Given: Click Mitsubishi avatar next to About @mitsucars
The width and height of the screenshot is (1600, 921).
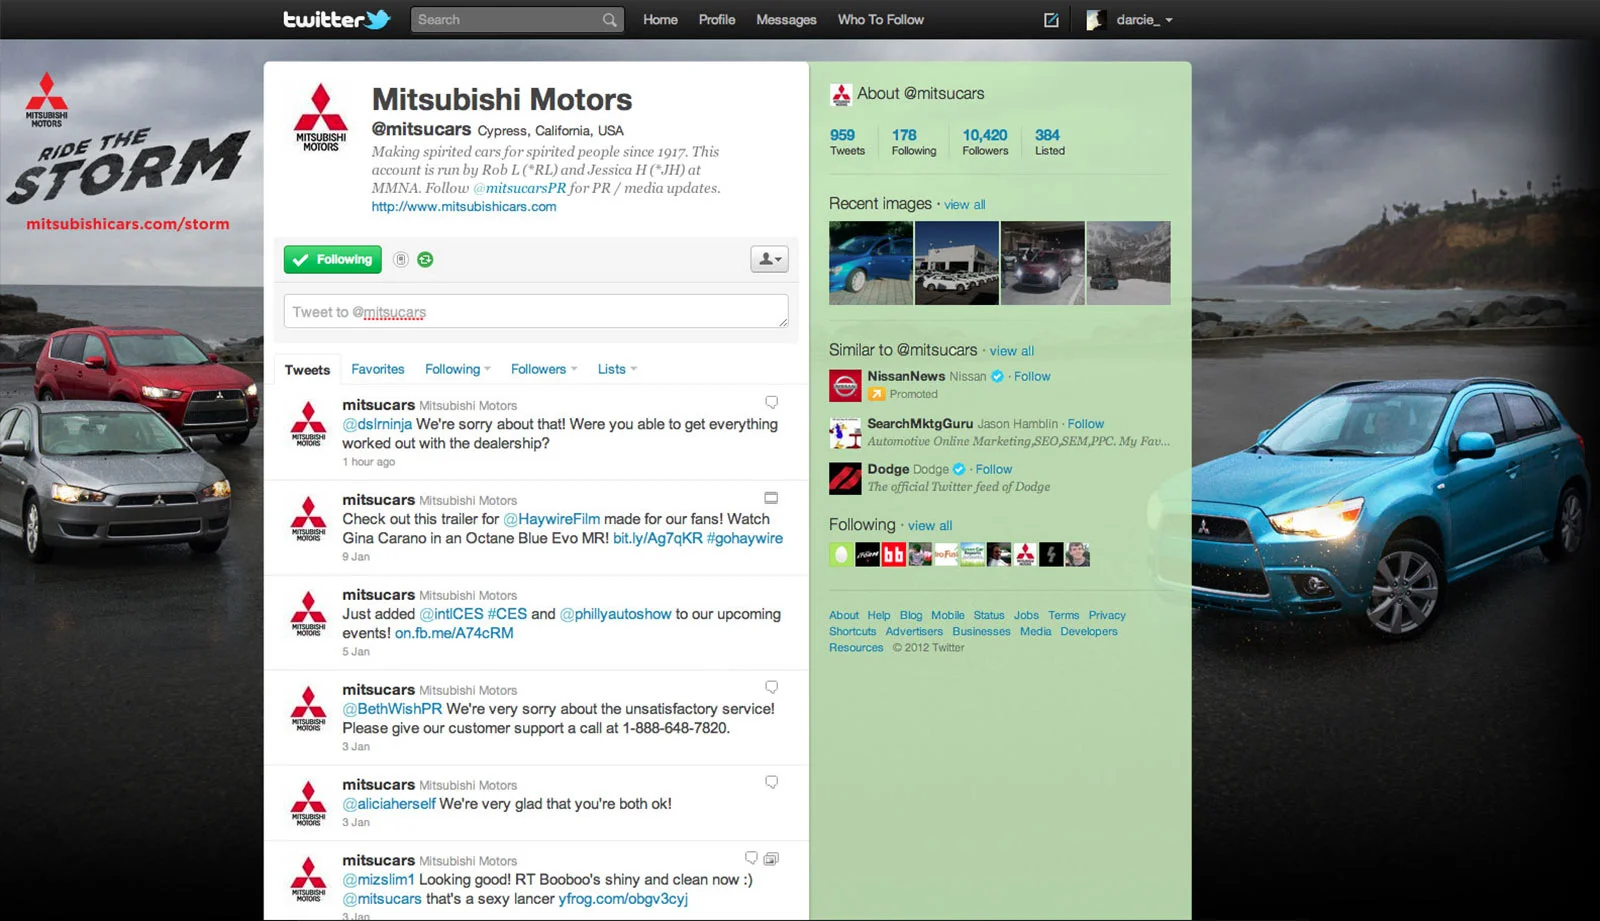Looking at the screenshot, I should coord(841,94).
